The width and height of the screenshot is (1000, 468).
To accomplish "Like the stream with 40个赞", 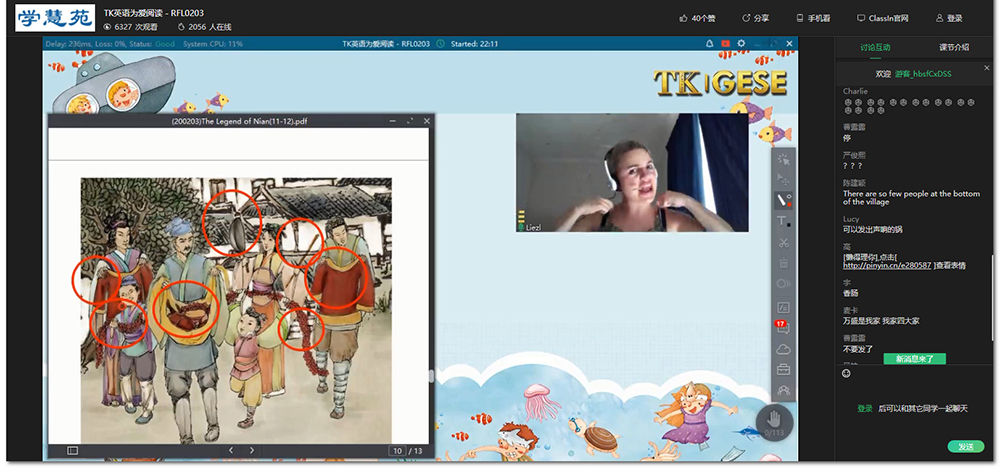I will tap(697, 18).
